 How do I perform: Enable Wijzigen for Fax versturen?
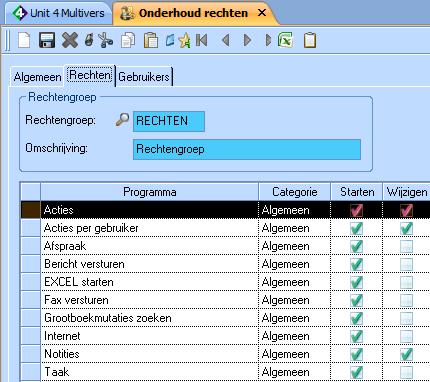pyautogui.click(x=406, y=300)
